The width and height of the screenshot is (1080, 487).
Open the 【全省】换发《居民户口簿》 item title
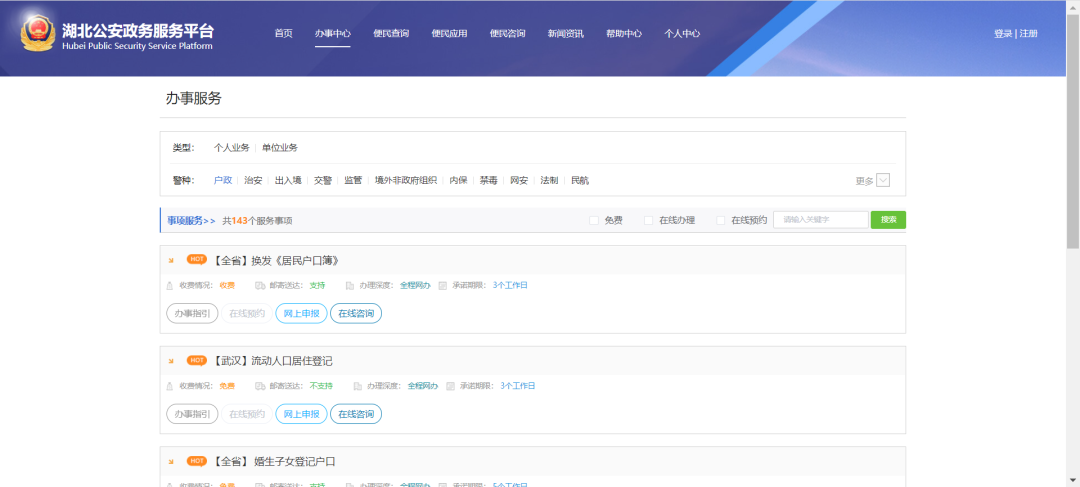275,260
